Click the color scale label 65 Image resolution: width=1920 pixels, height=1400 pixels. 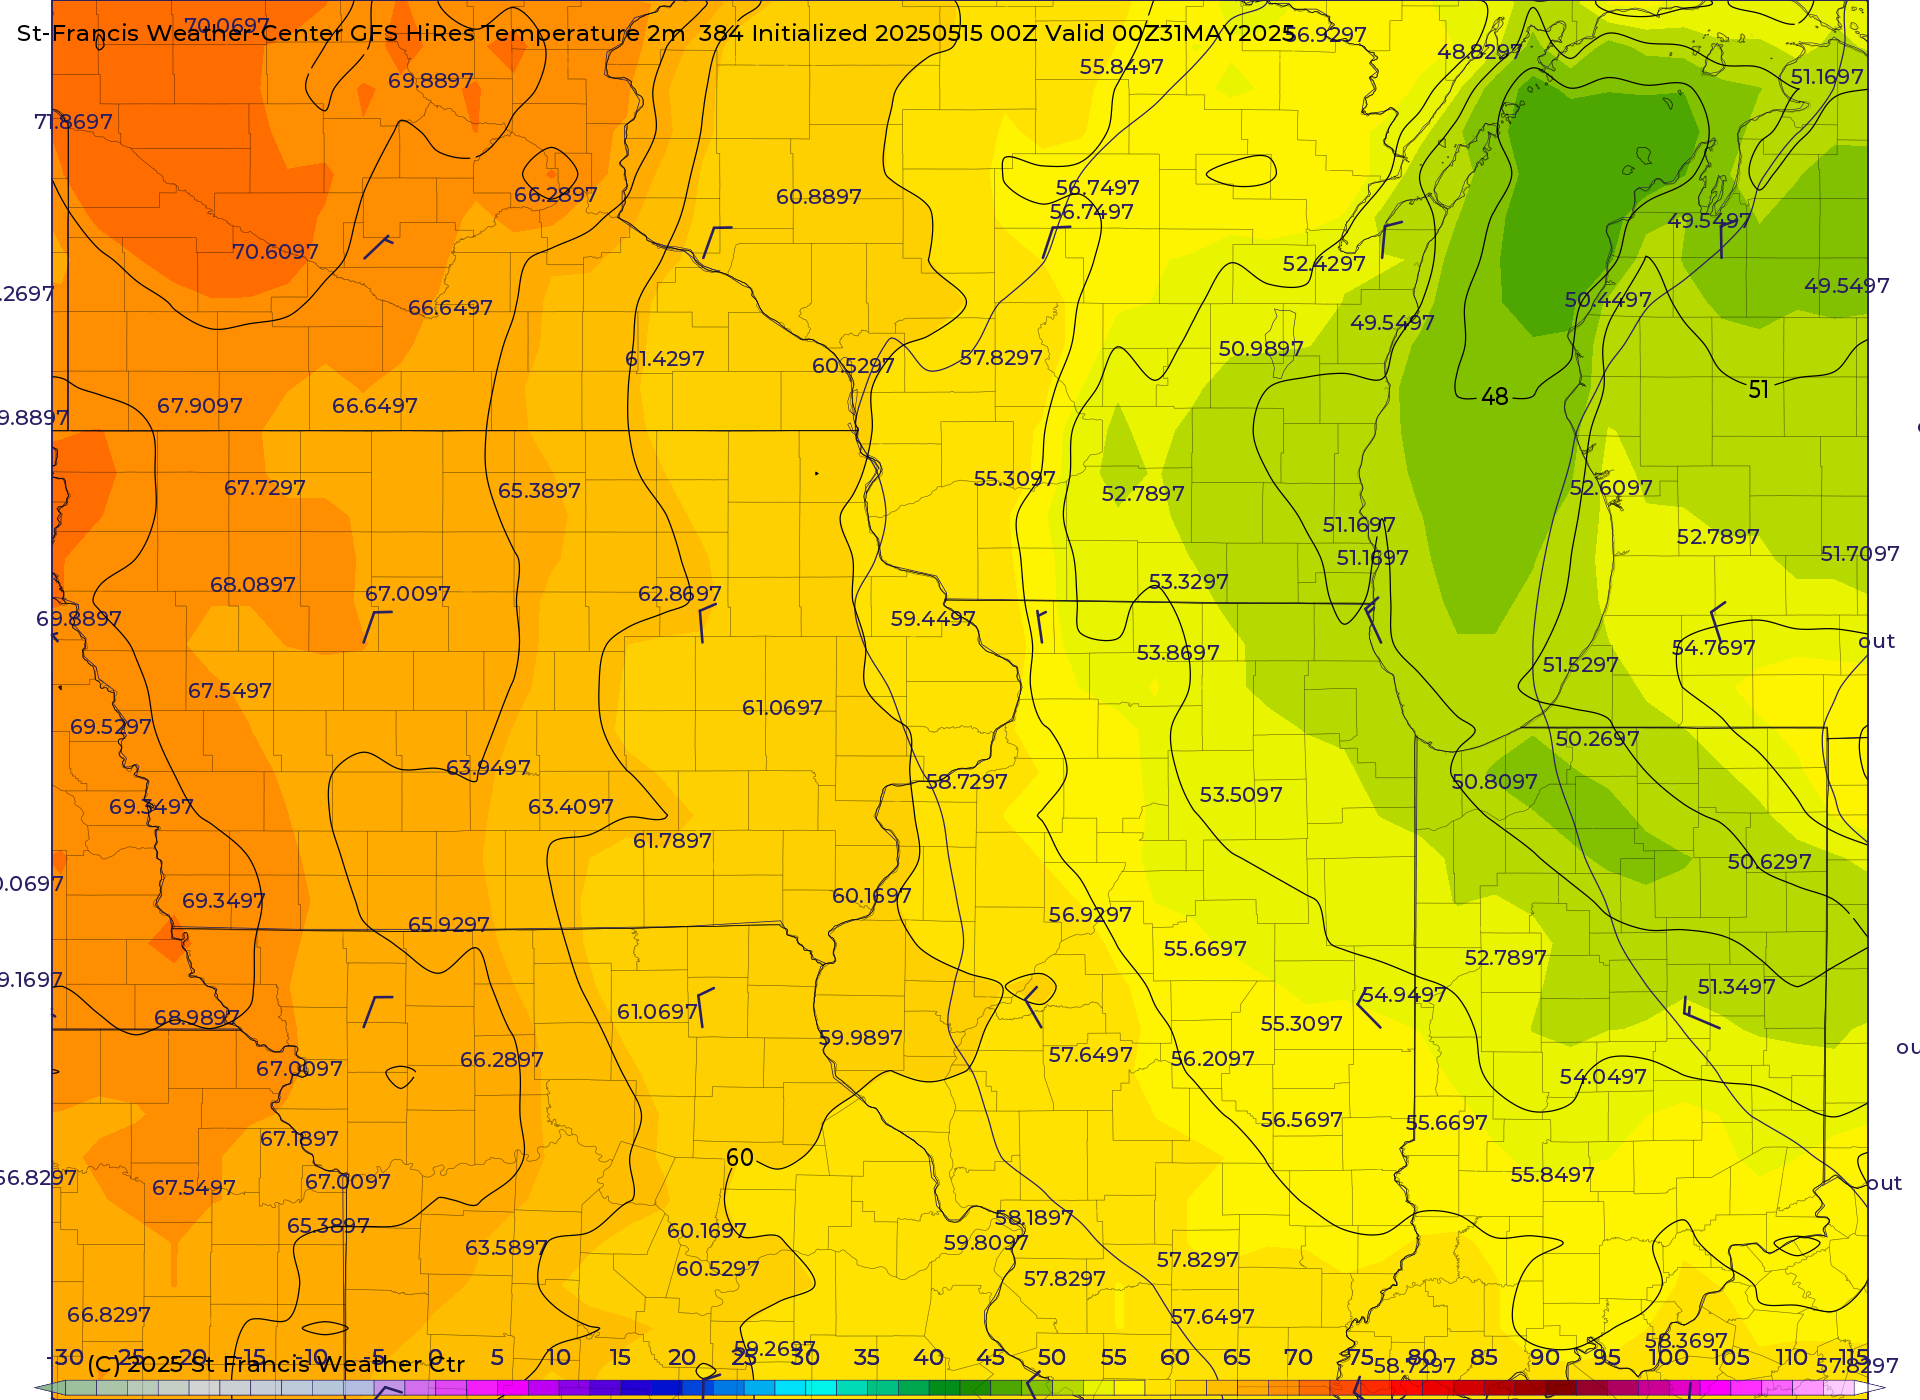(1237, 1357)
